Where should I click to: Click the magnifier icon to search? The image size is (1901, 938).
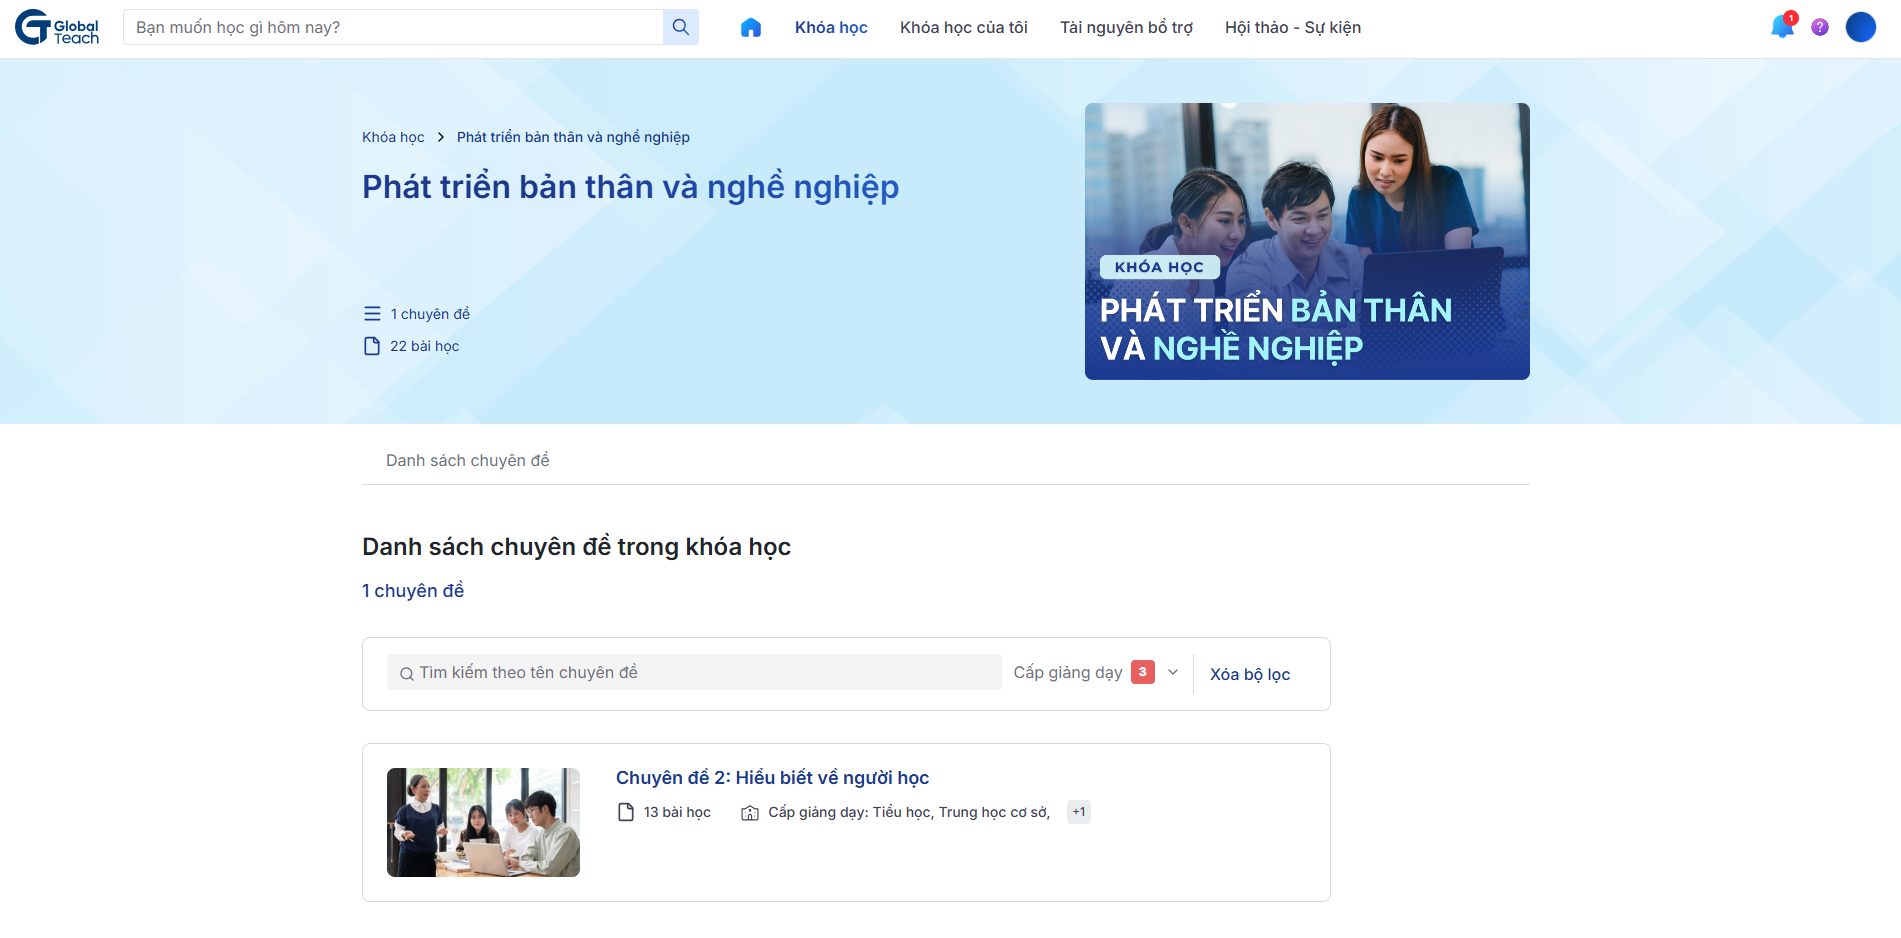tap(680, 27)
